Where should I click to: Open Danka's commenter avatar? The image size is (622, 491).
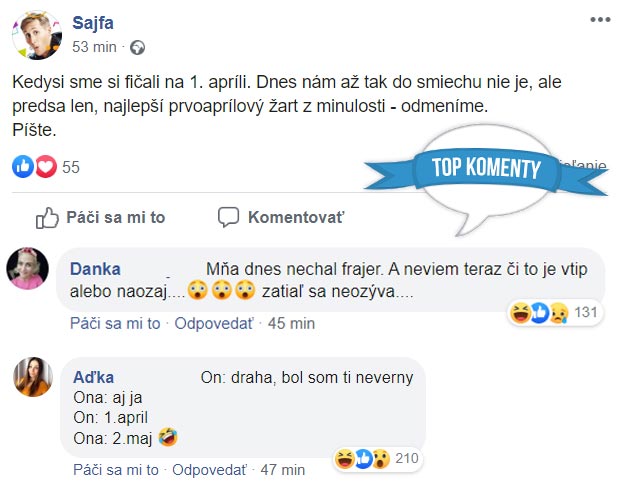[26, 269]
